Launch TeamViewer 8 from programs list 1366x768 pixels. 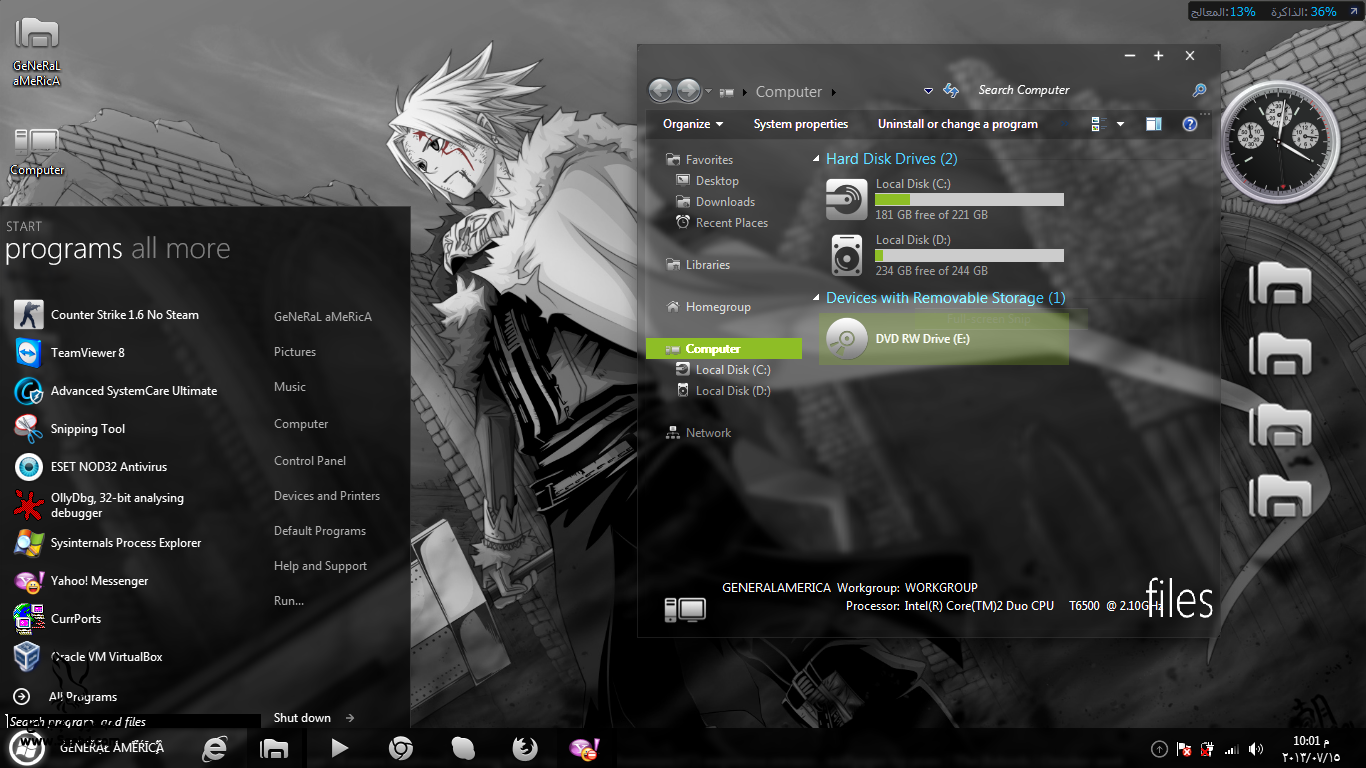click(x=88, y=353)
